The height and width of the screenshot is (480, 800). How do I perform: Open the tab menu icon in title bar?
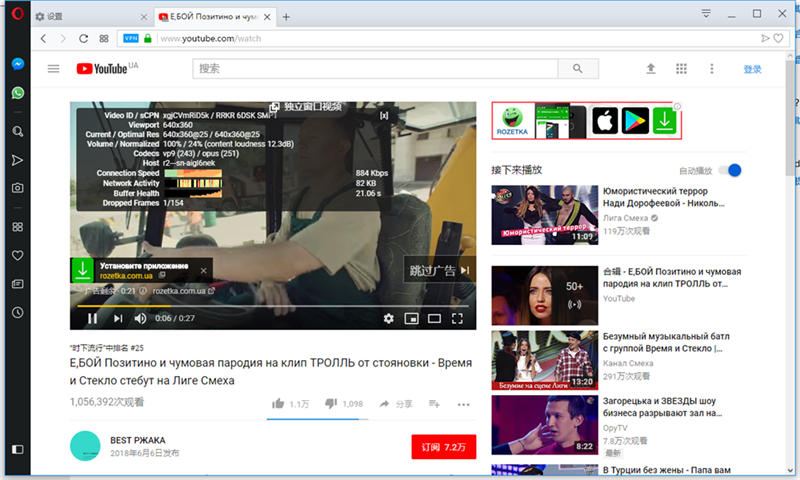tap(706, 14)
